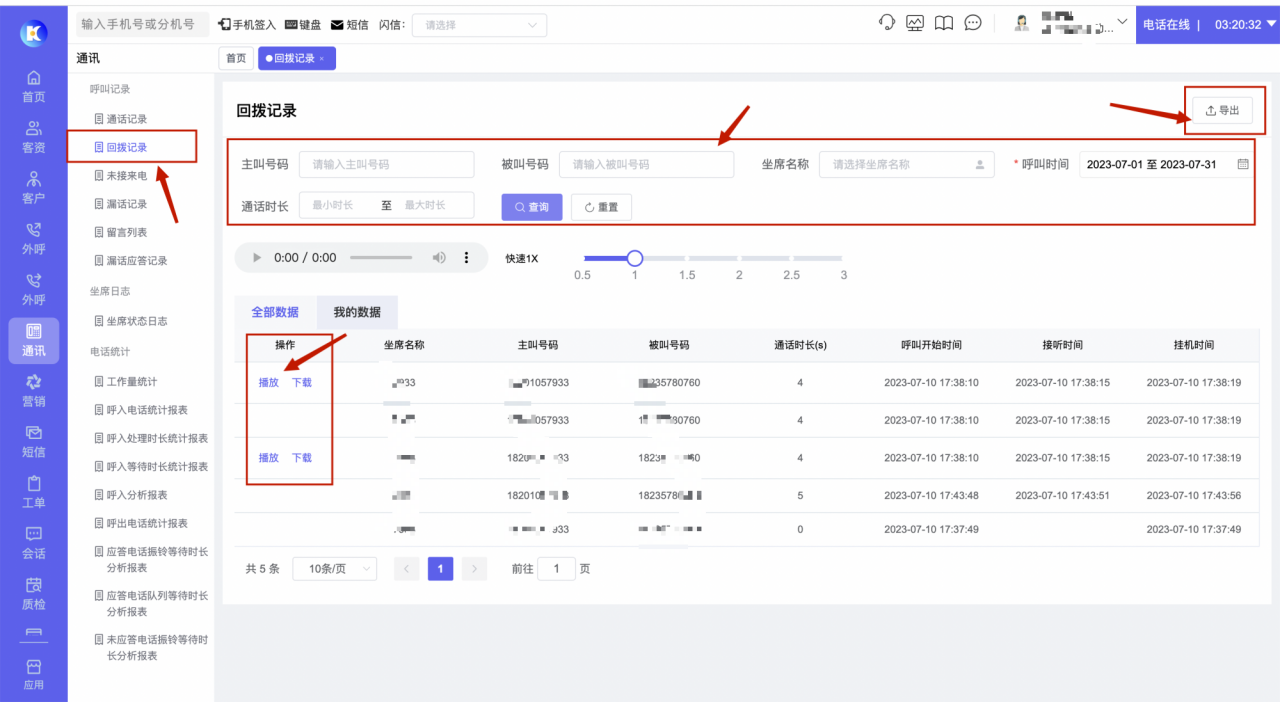Click the 查询 search button
The height and width of the screenshot is (702, 1280).
coord(532,207)
